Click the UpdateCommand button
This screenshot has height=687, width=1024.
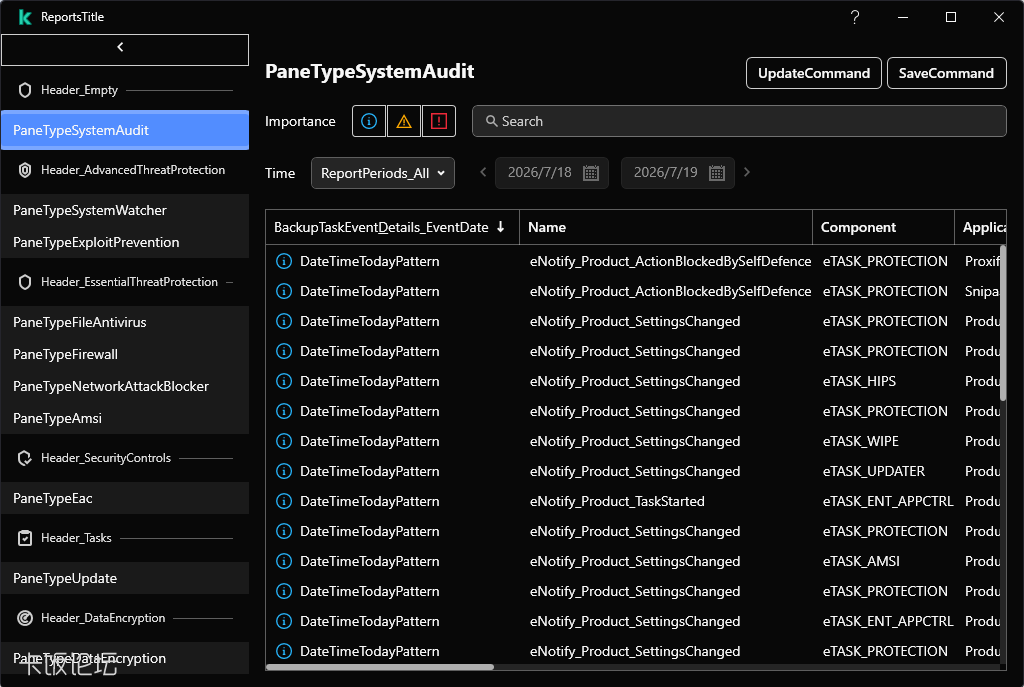pos(814,73)
